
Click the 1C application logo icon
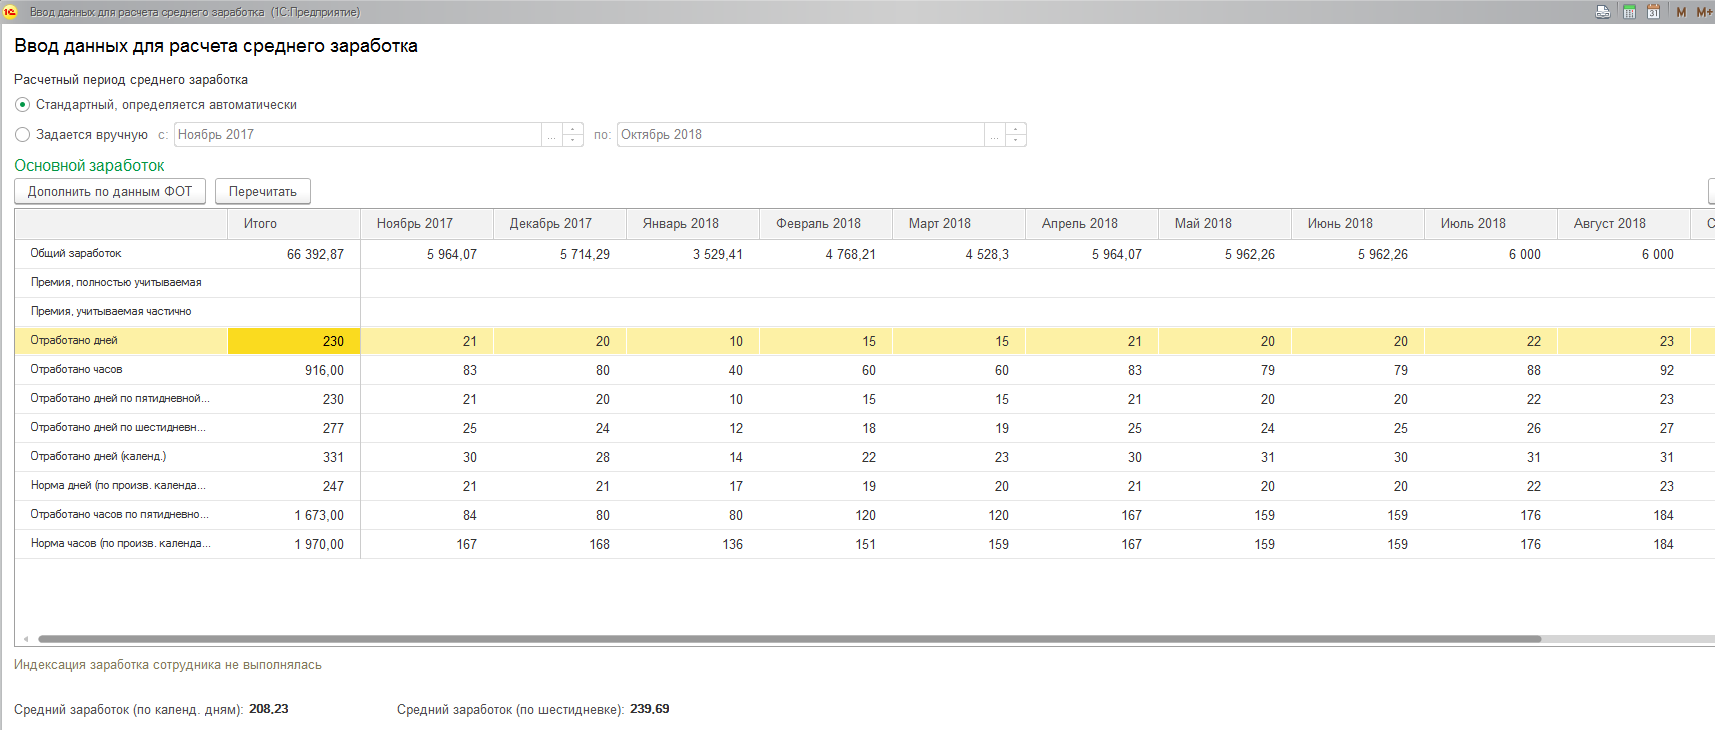[x=10, y=12]
